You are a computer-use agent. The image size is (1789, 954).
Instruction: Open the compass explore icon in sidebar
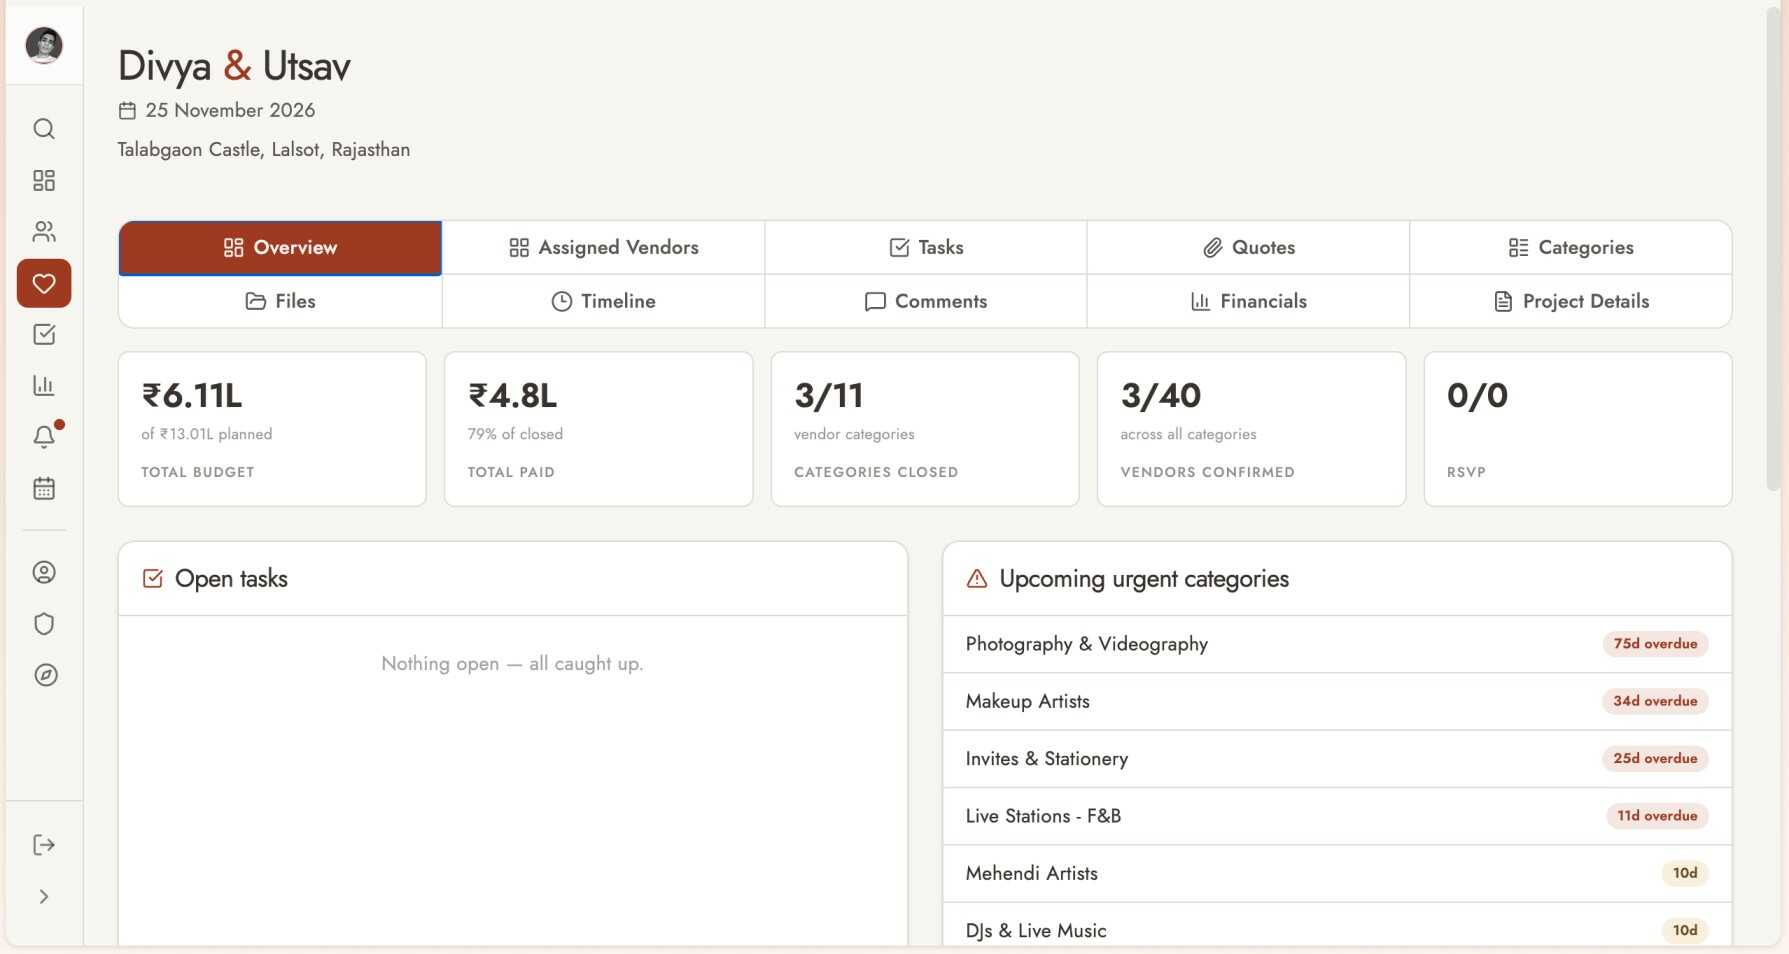(44, 675)
